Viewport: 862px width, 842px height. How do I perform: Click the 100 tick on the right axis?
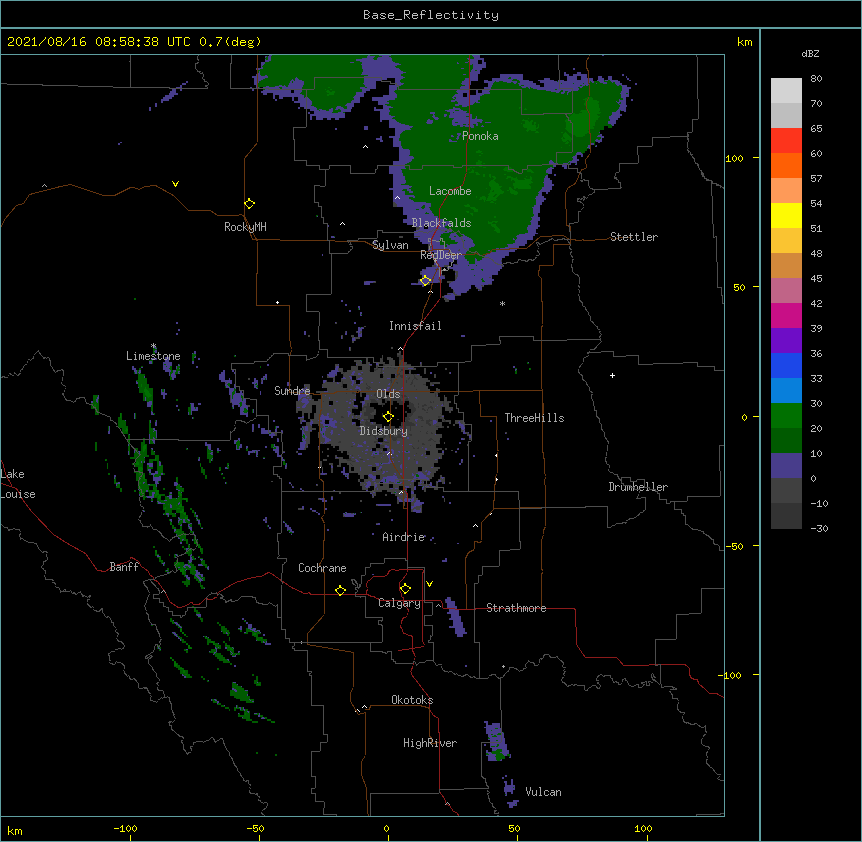734,158
